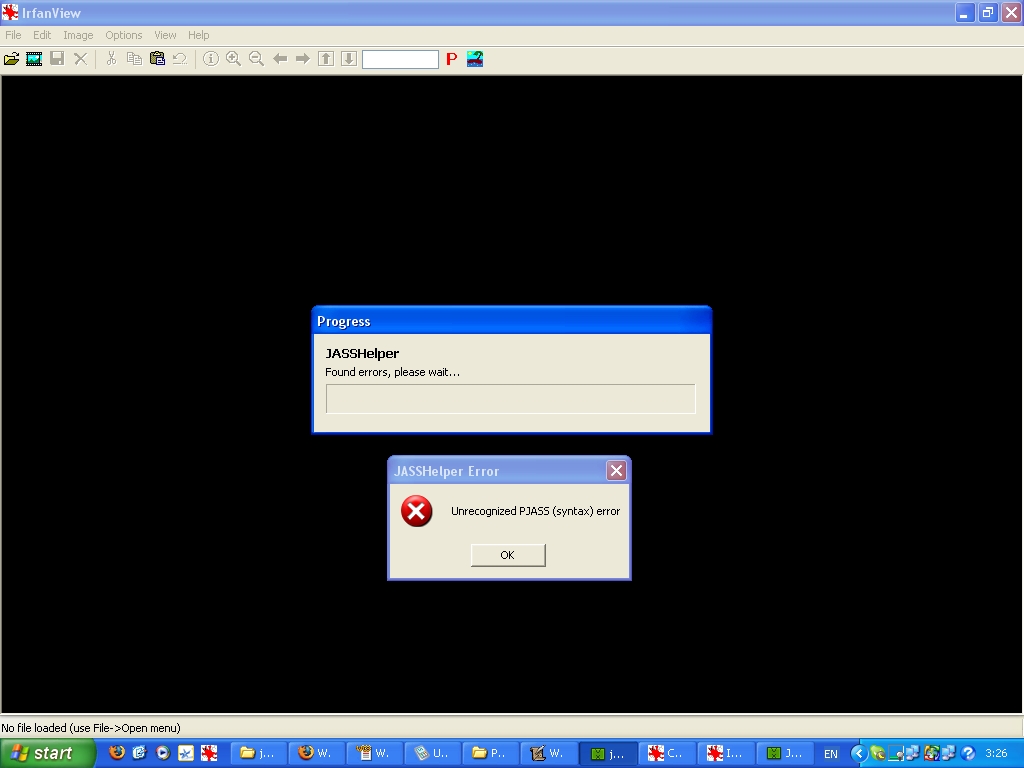The height and width of the screenshot is (768, 1024).
Task: Click the red error X icon
Action: 417,511
